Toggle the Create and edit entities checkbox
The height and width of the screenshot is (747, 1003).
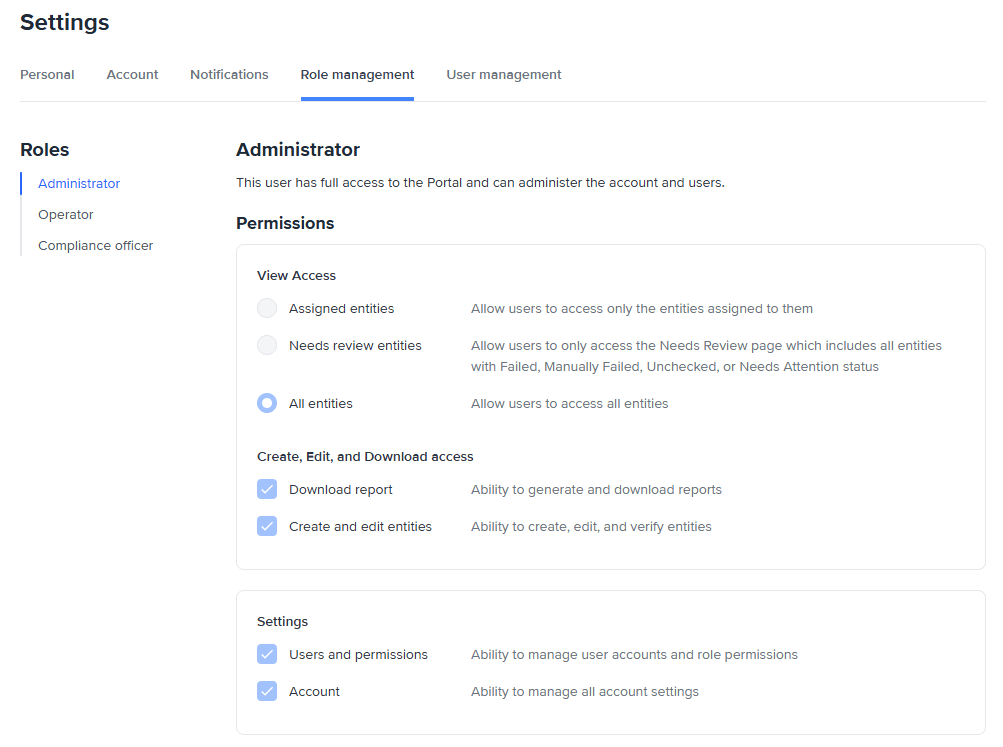(267, 527)
